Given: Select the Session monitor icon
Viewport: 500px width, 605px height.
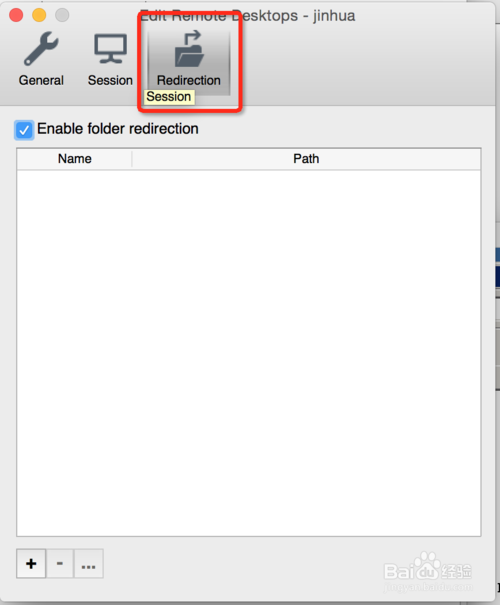Looking at the screenshot, I should coord(110,49).
